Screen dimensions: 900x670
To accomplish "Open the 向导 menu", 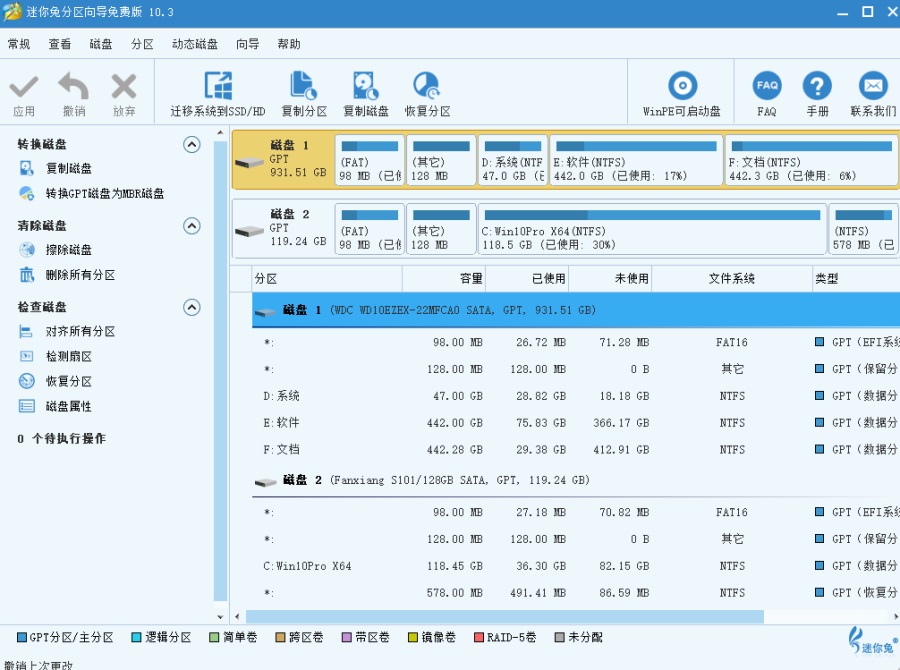I will coord(247,44).
